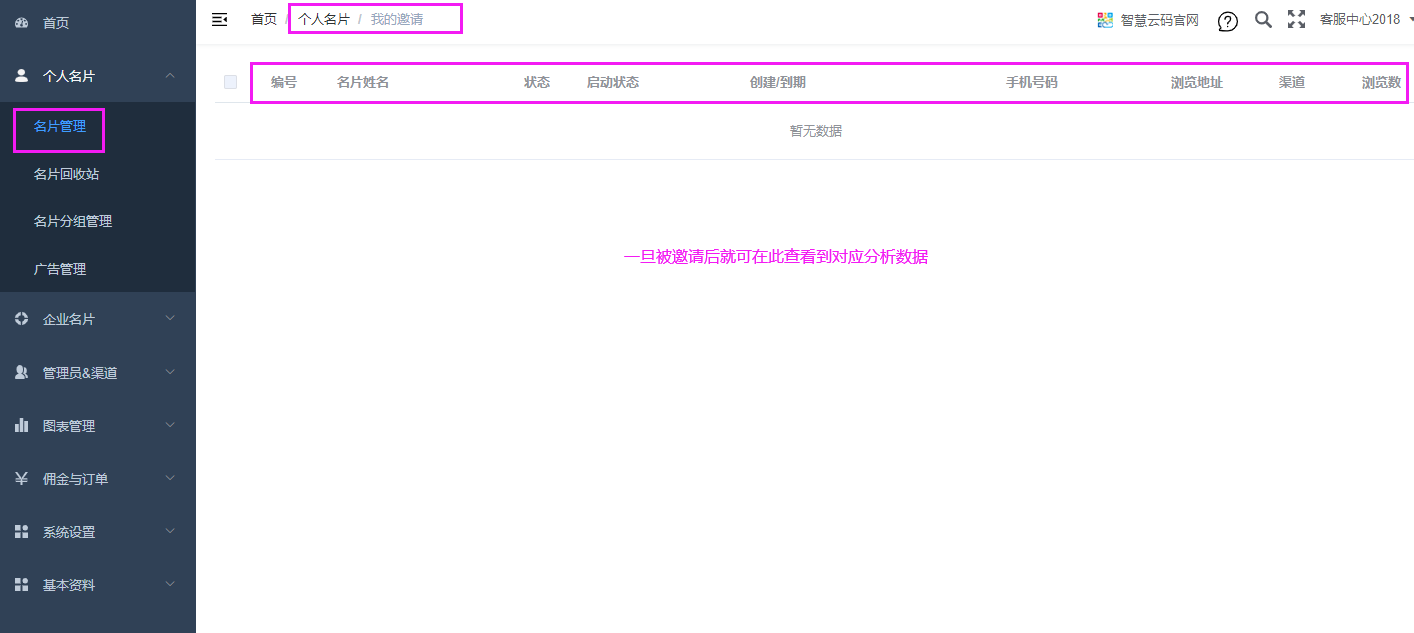Expand the 企业名片 menu chevron
The width and height of the screenshot is (1414, 633).
(x=170, y=319)
